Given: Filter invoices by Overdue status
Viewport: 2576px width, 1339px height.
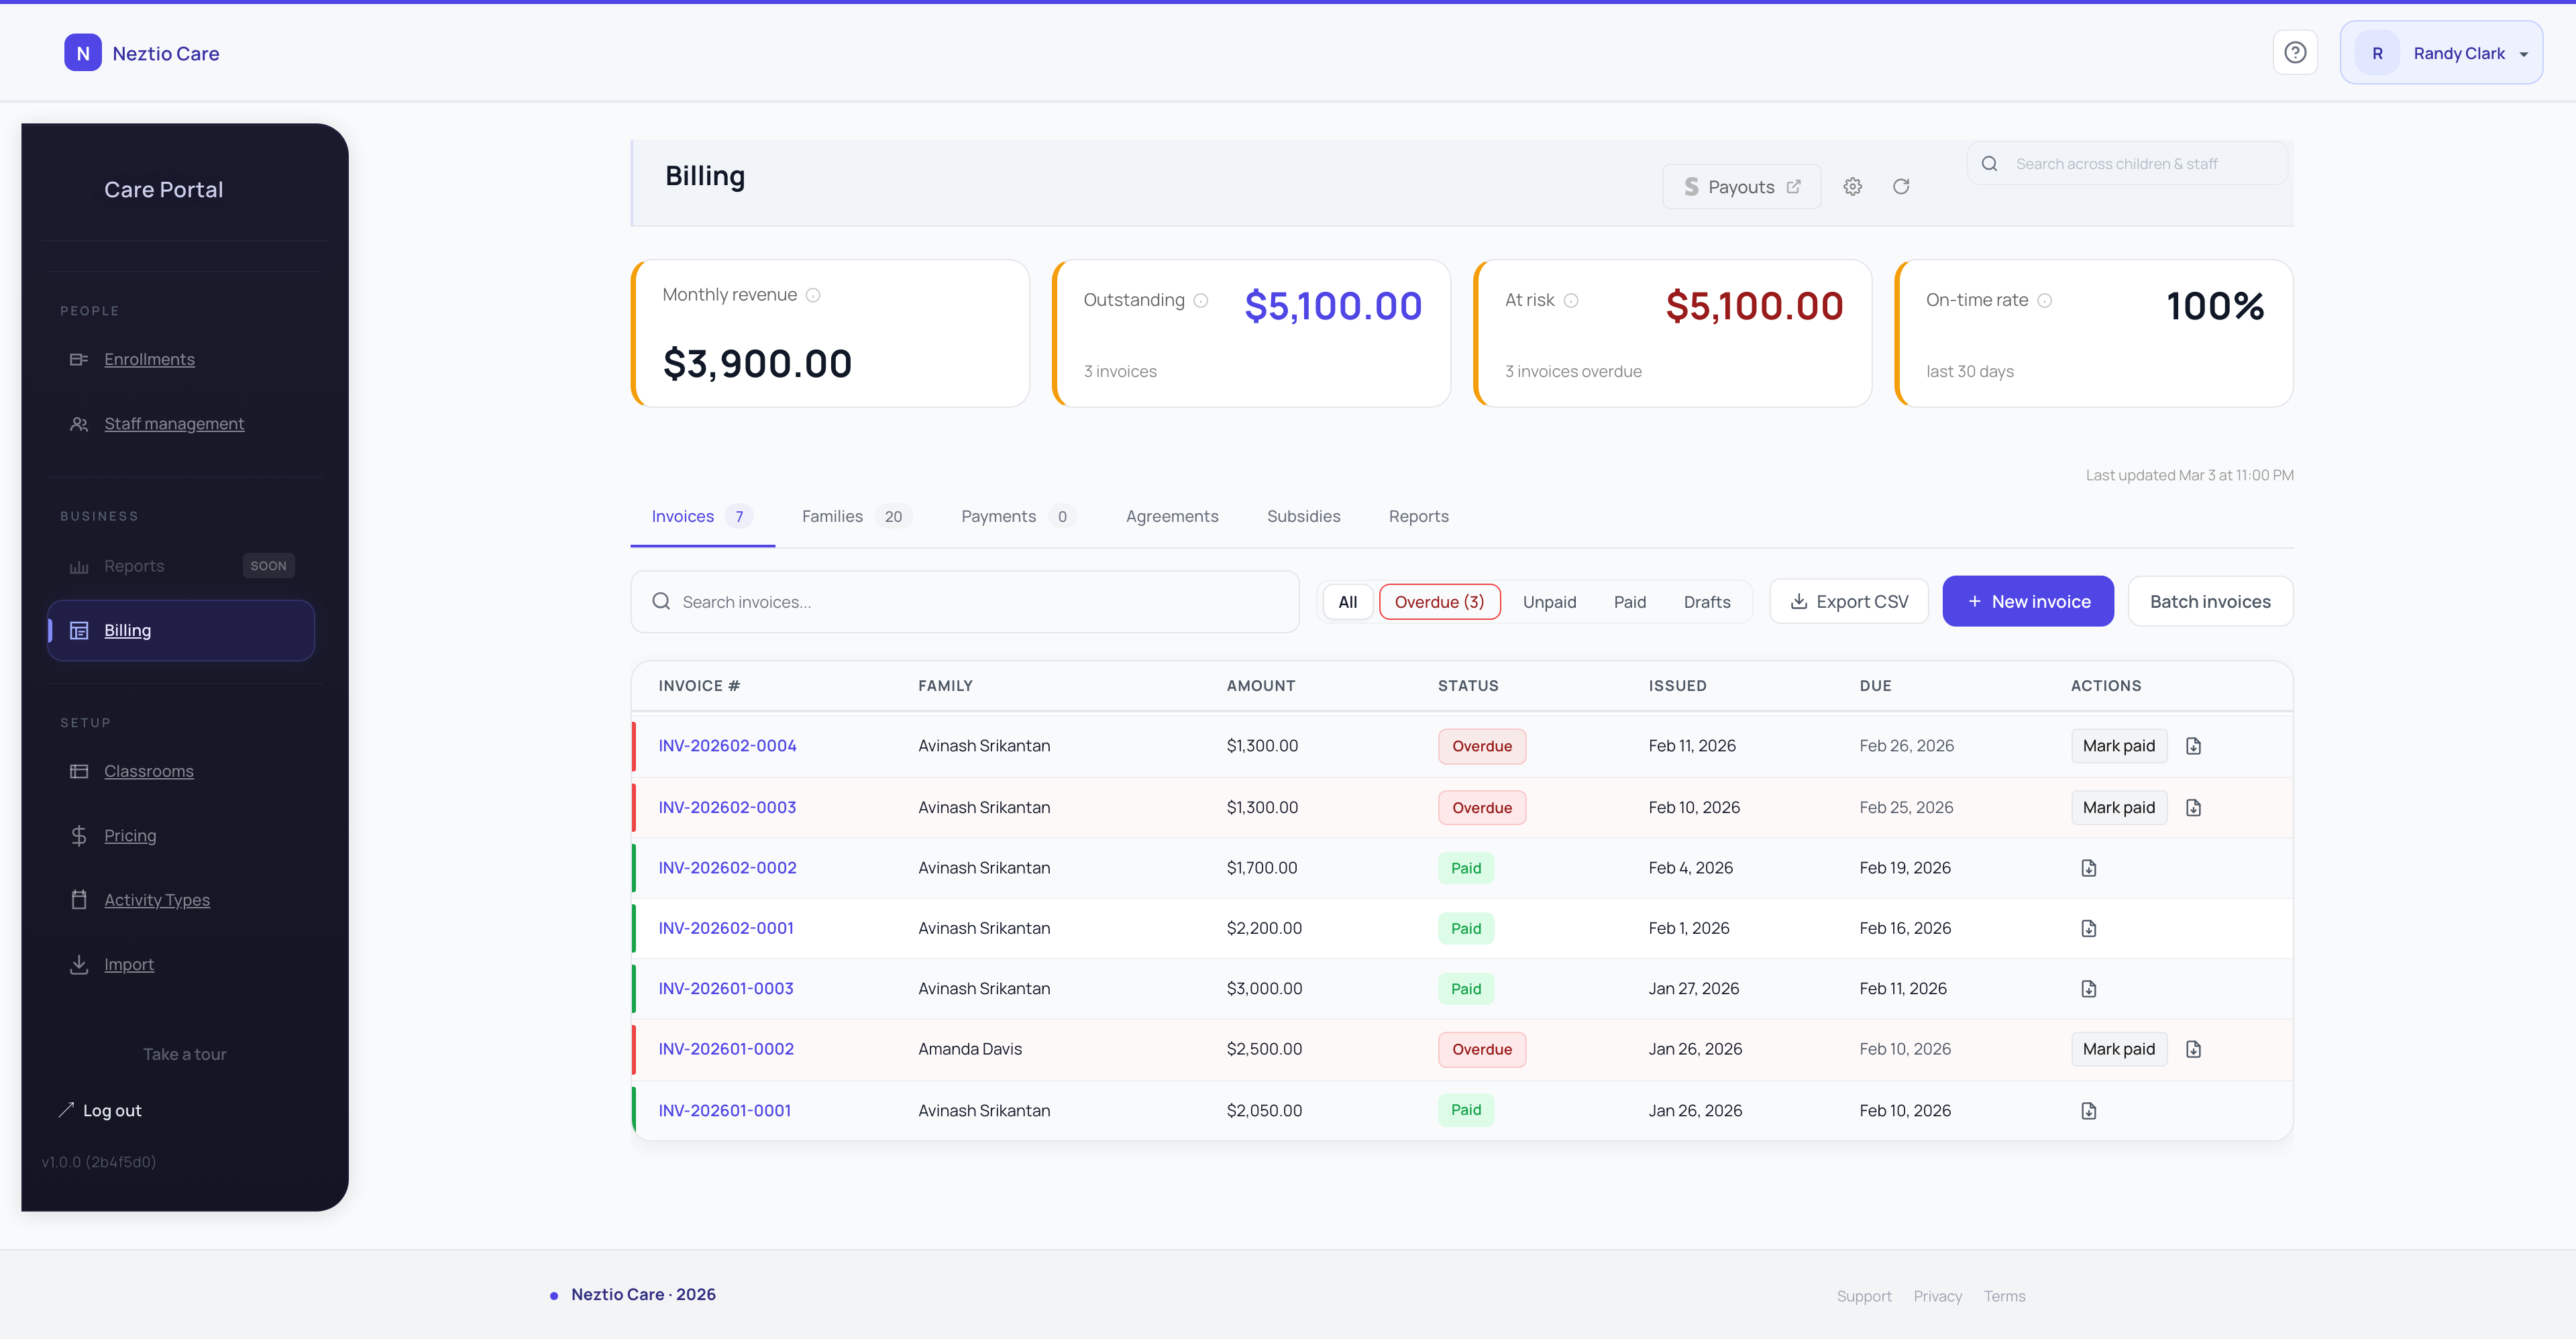Looking at the screenshot, I should coord(1440,601).
